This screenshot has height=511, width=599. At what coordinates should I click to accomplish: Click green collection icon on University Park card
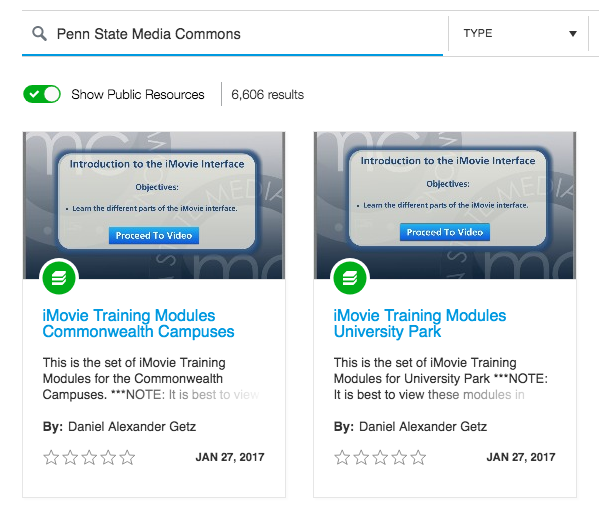(350, 278)
